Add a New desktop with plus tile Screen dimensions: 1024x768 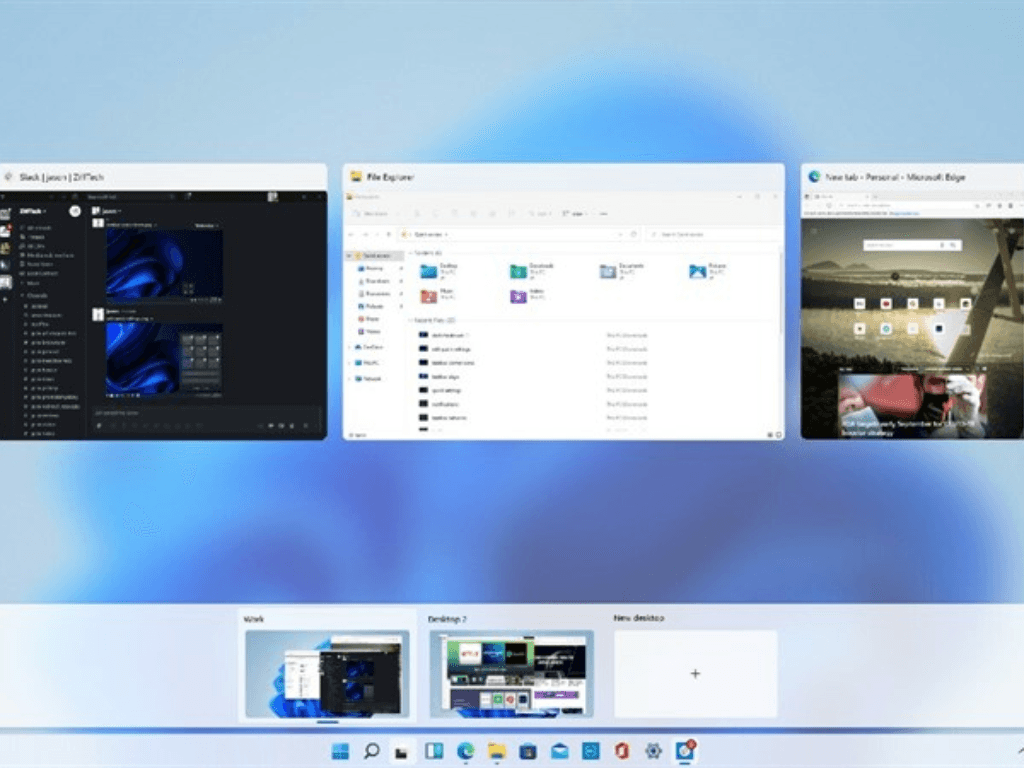[x=695, y=673]
